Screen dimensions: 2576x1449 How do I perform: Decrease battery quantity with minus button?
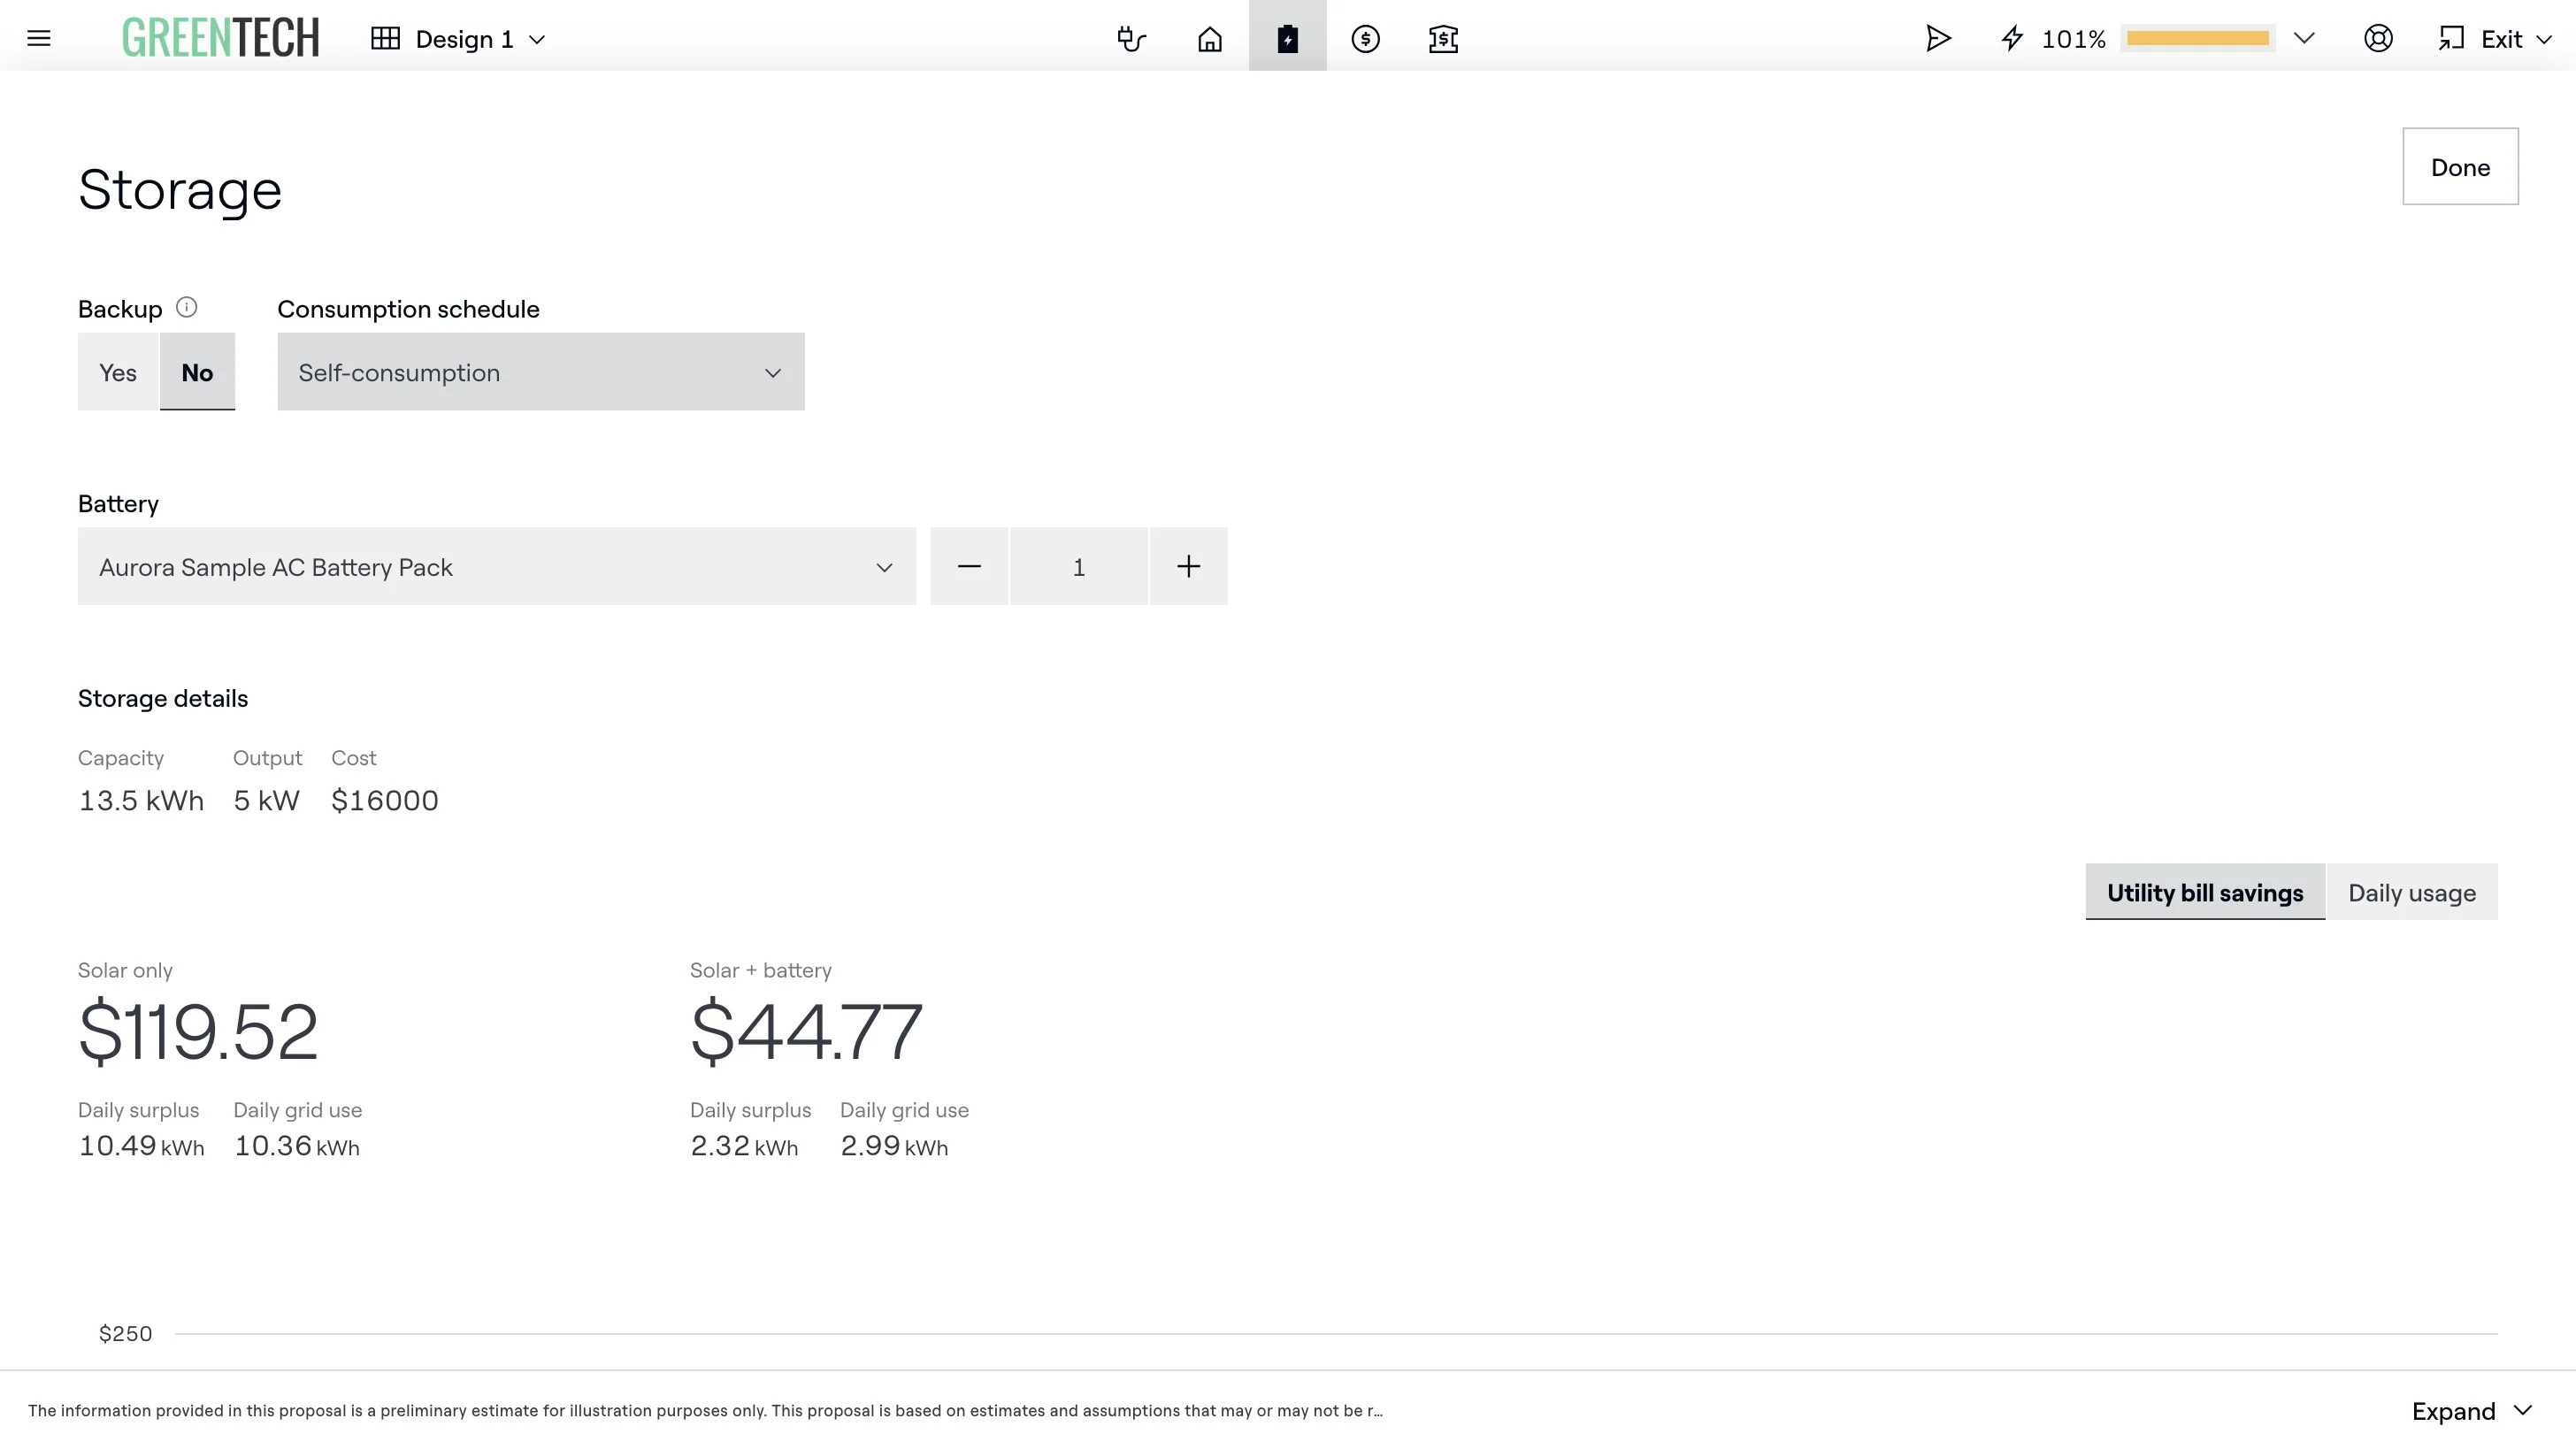click(969, 567)
